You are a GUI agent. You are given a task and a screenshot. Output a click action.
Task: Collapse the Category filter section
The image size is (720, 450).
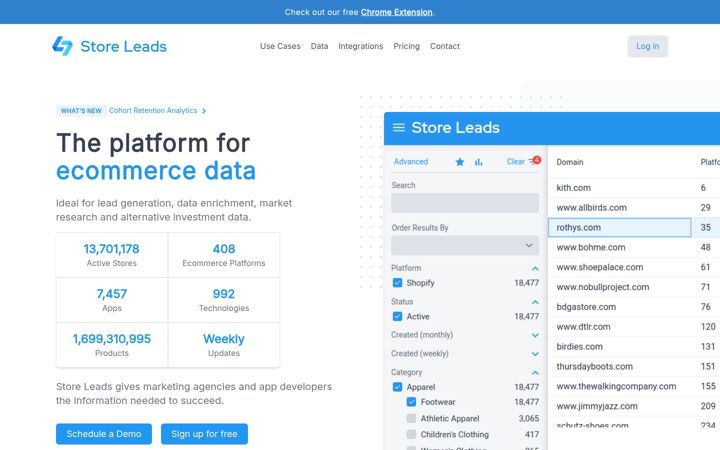(535, 372)
